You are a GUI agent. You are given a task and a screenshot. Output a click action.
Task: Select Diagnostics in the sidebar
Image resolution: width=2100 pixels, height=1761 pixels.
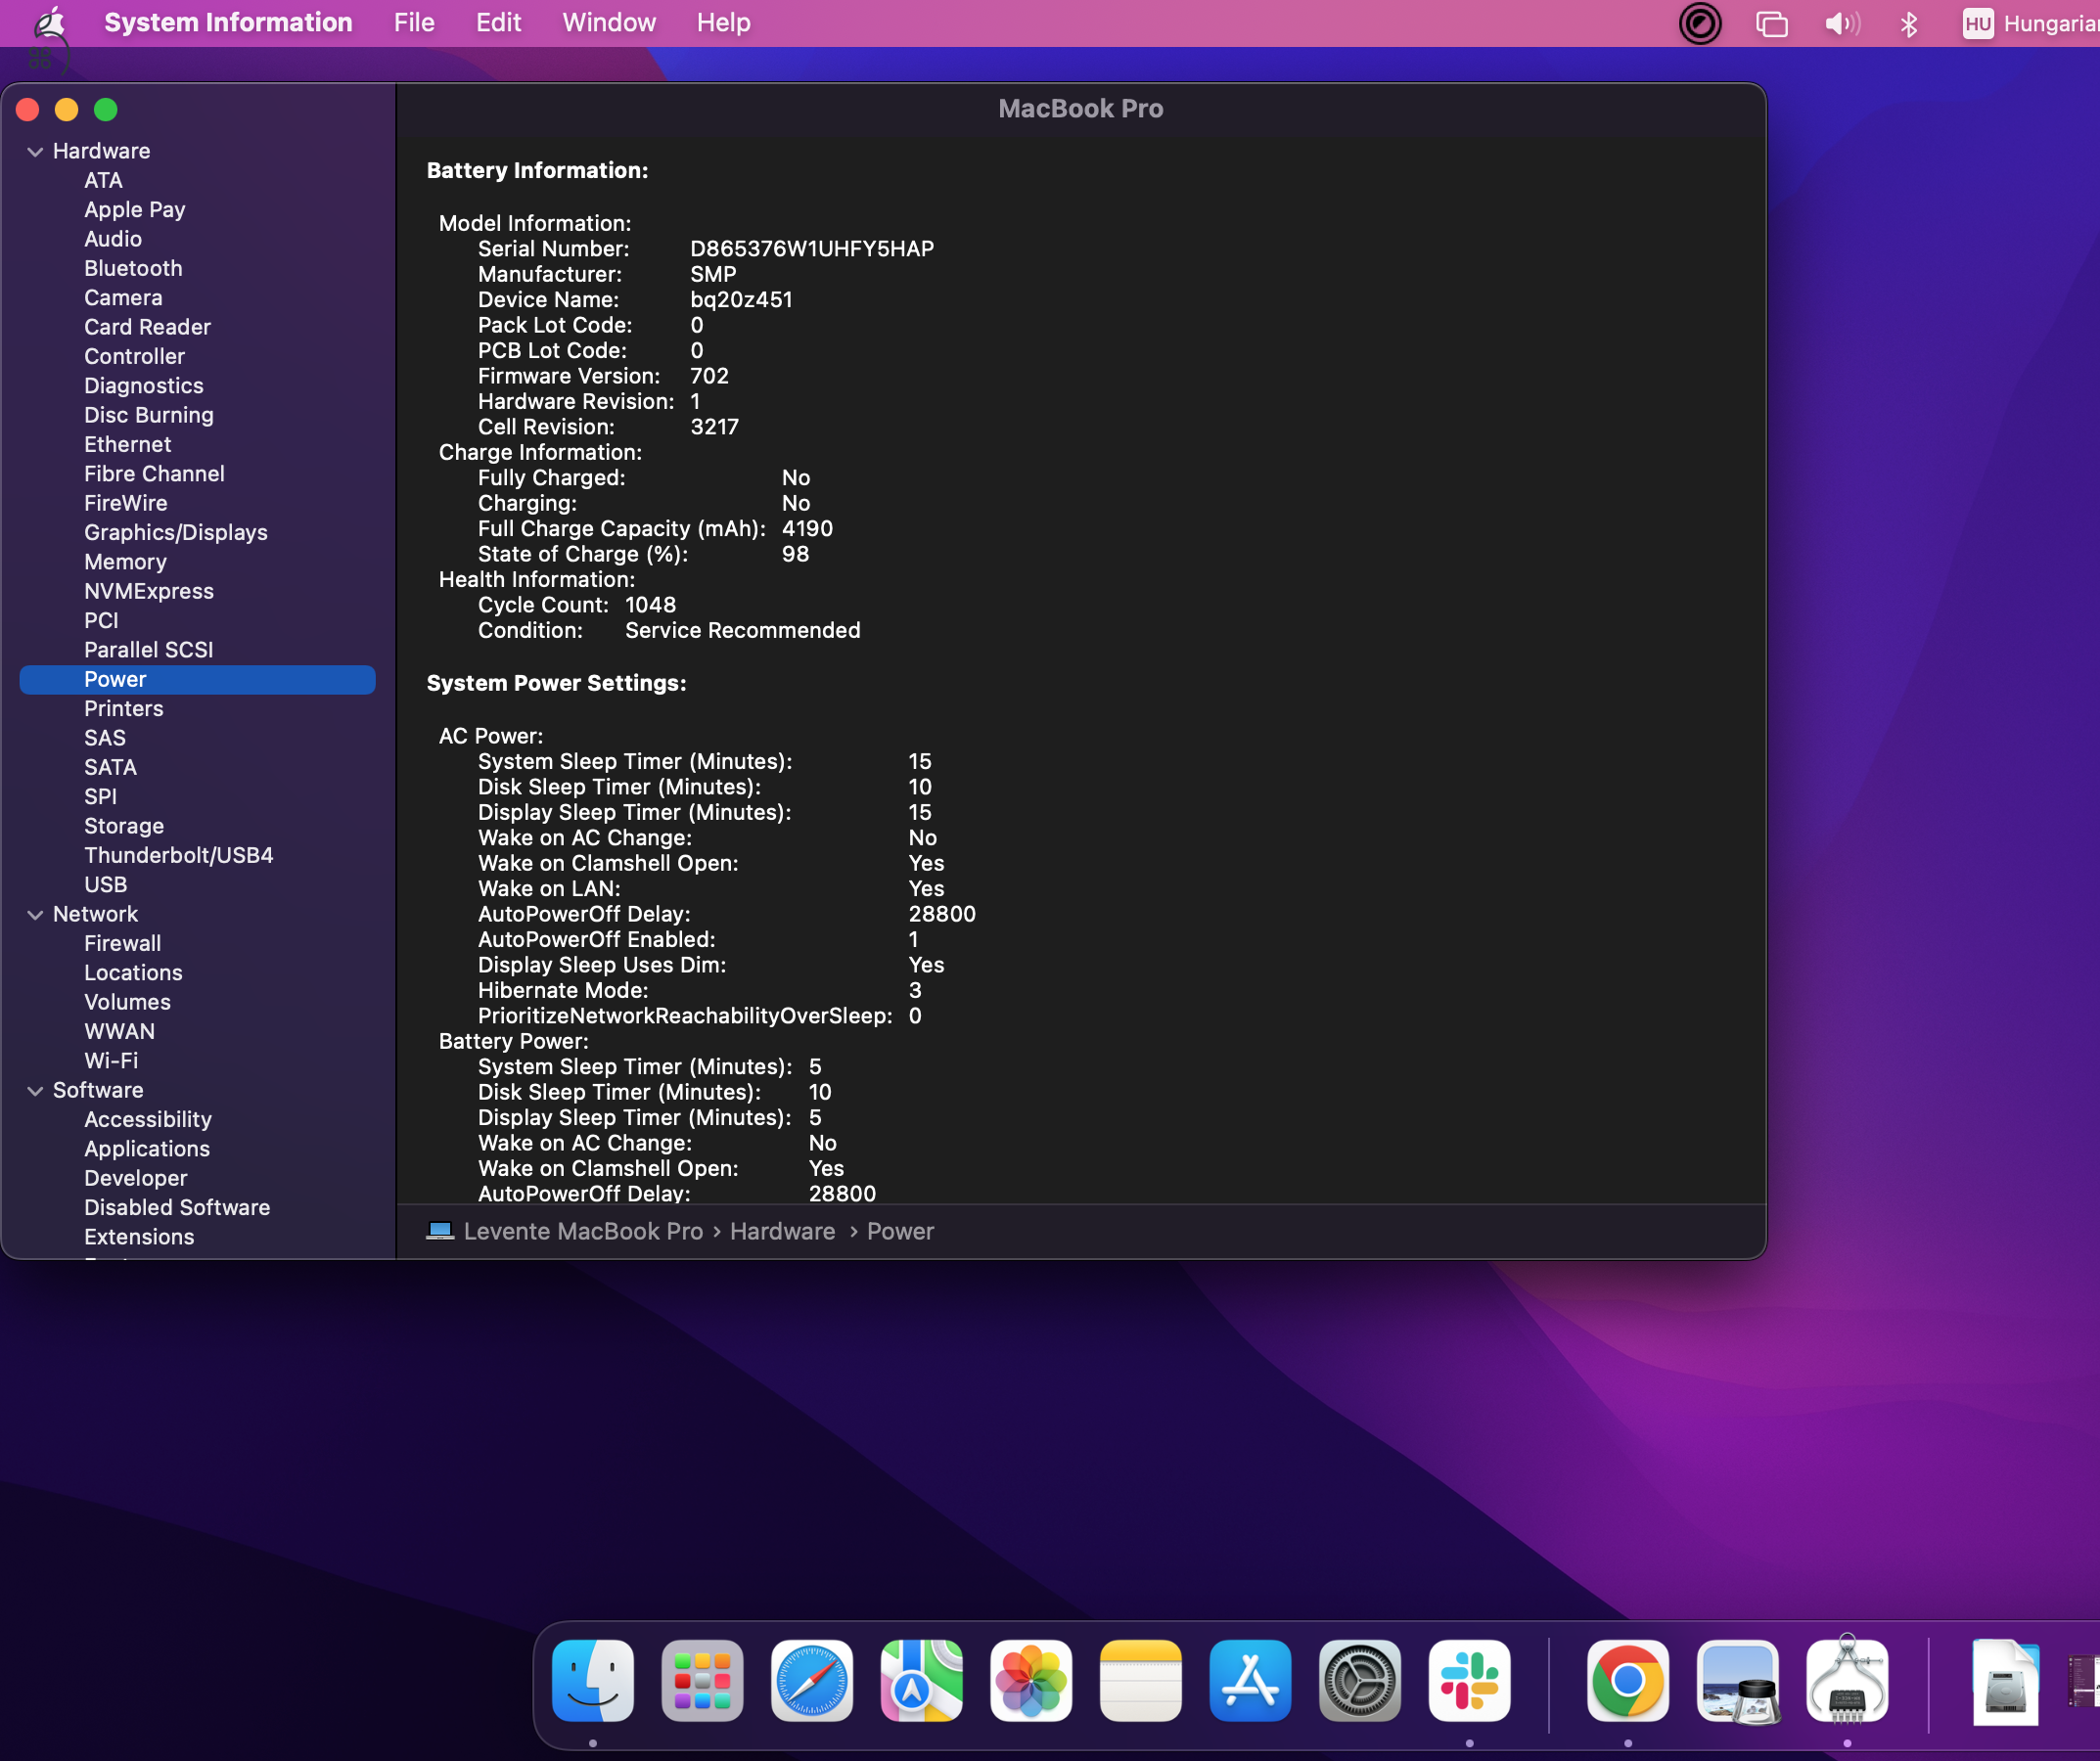click(x=144, y=386)
